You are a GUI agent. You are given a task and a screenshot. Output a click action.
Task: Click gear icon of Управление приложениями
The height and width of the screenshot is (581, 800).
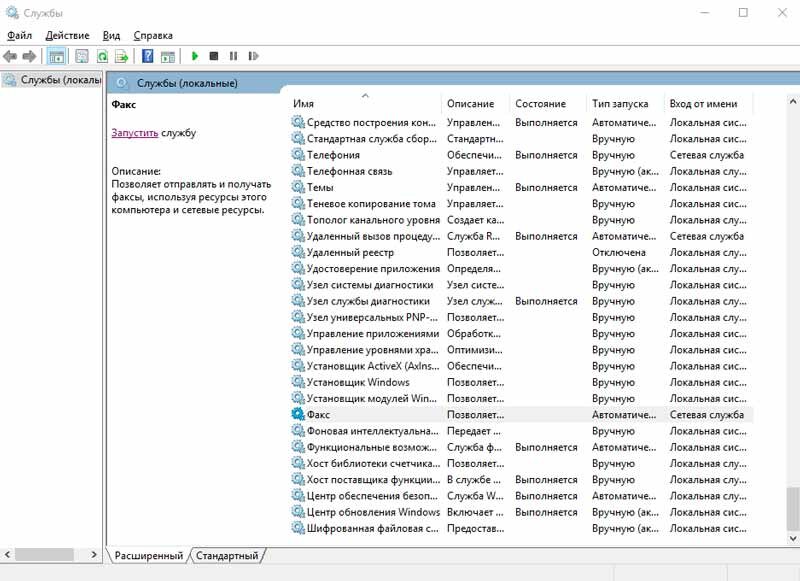pos(298,333)
